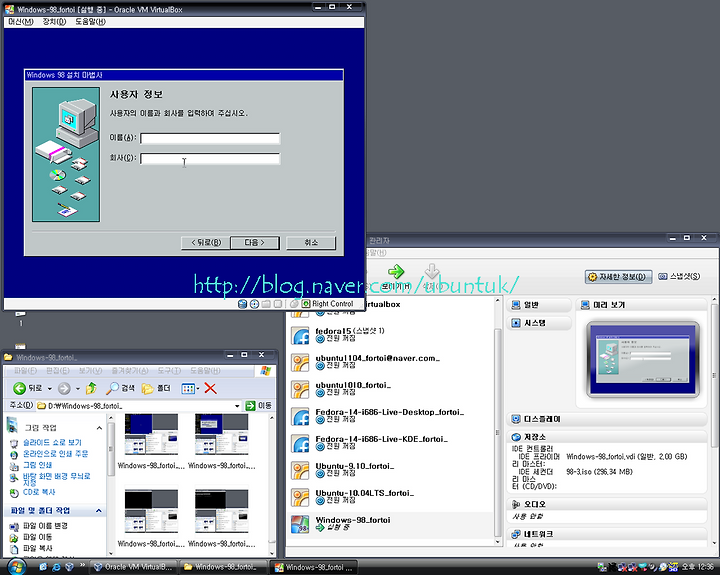Click the 폴더 folders icon in Explorer
Viewport: 720px width, 575px height.
pos(147,389)
